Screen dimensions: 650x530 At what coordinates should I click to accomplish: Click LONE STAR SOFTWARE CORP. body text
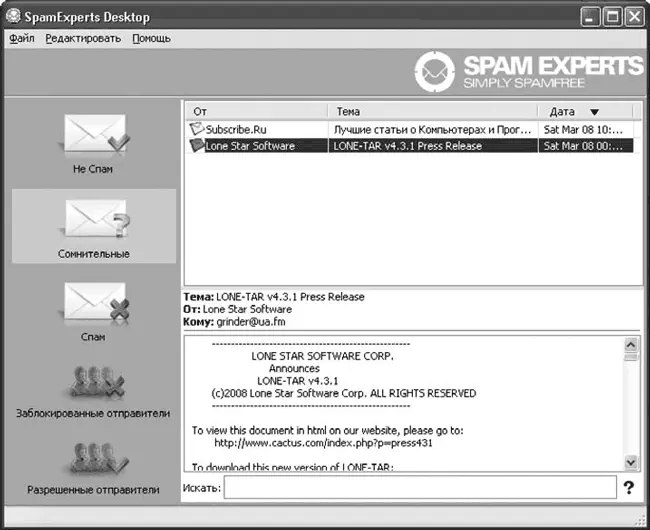(x=323, y=356)
